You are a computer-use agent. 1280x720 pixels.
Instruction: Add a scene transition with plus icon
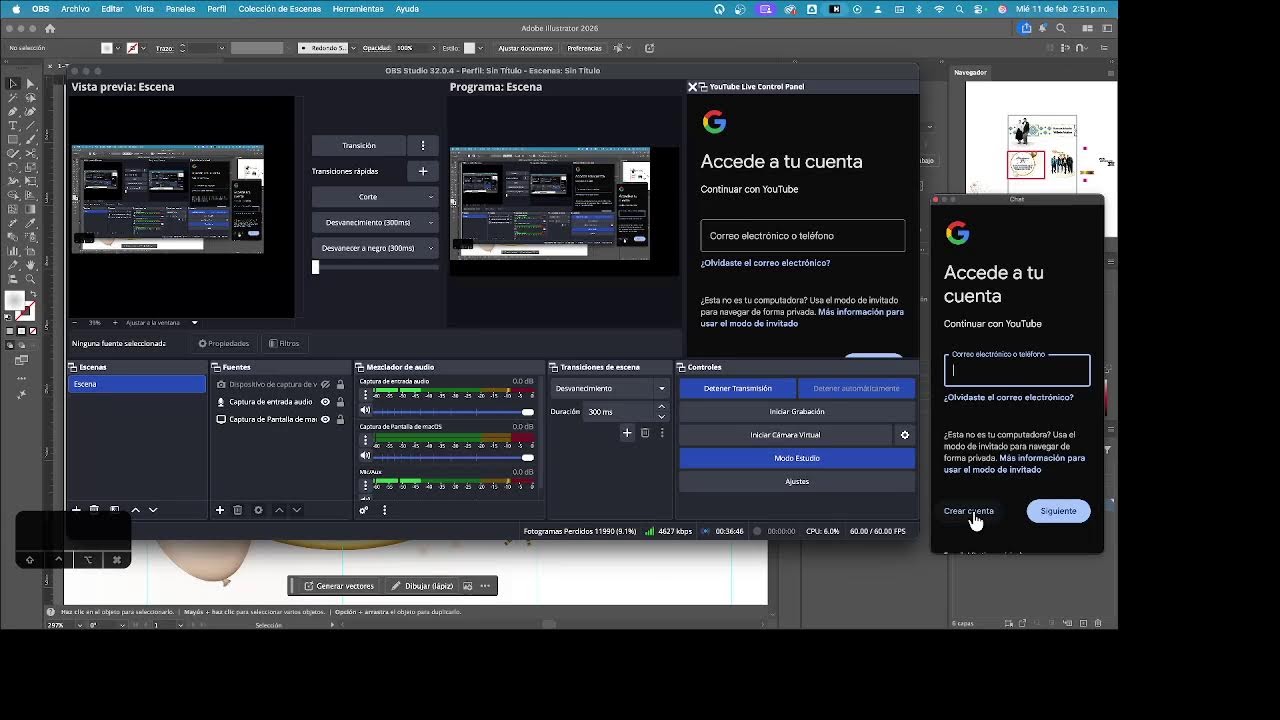[627, 433]
